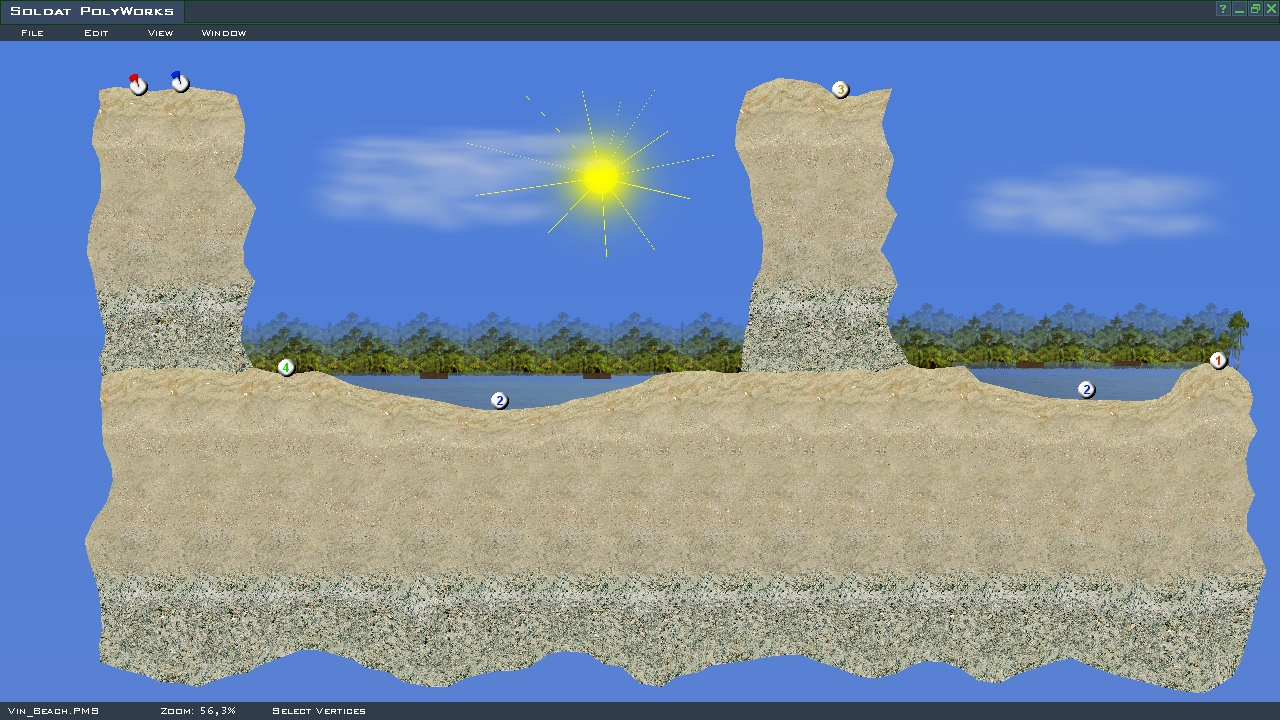The width and height of the screenshot is (1280, 720).
Task: Select the blue 2 spawn in left pond
Action: coord(499,400)
